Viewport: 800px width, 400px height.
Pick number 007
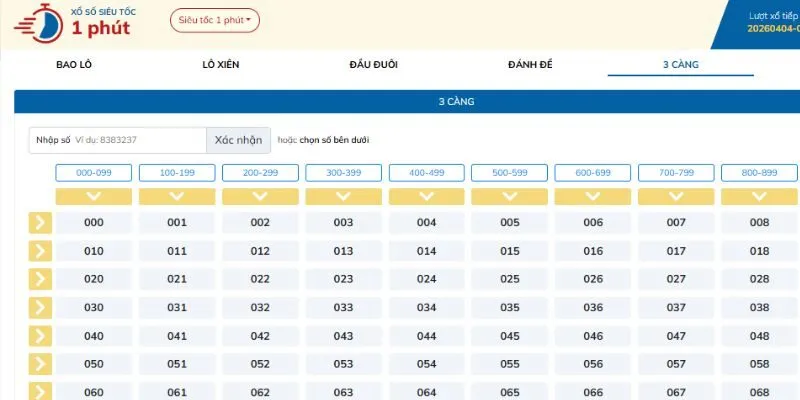pyautogui.click(x=676, y=223)
